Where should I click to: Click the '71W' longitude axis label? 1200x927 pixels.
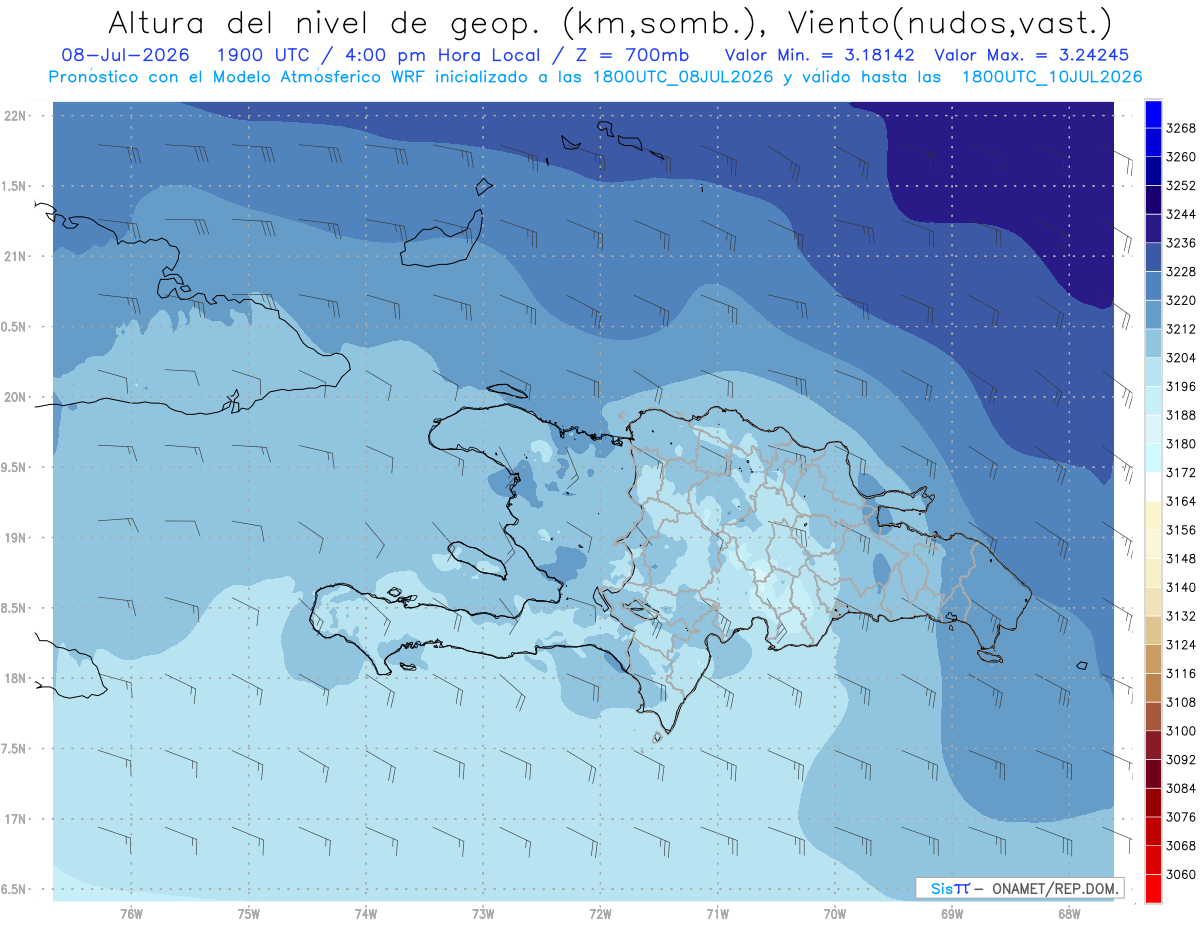[717, 914]
